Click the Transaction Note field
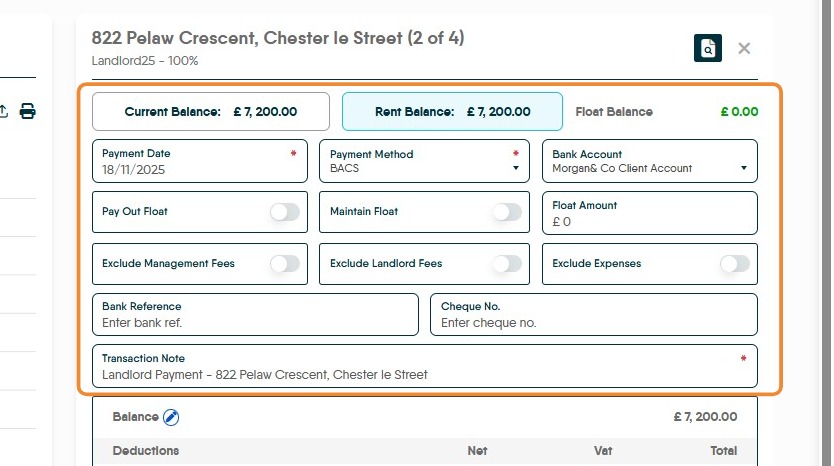 (x=424, y=374)
